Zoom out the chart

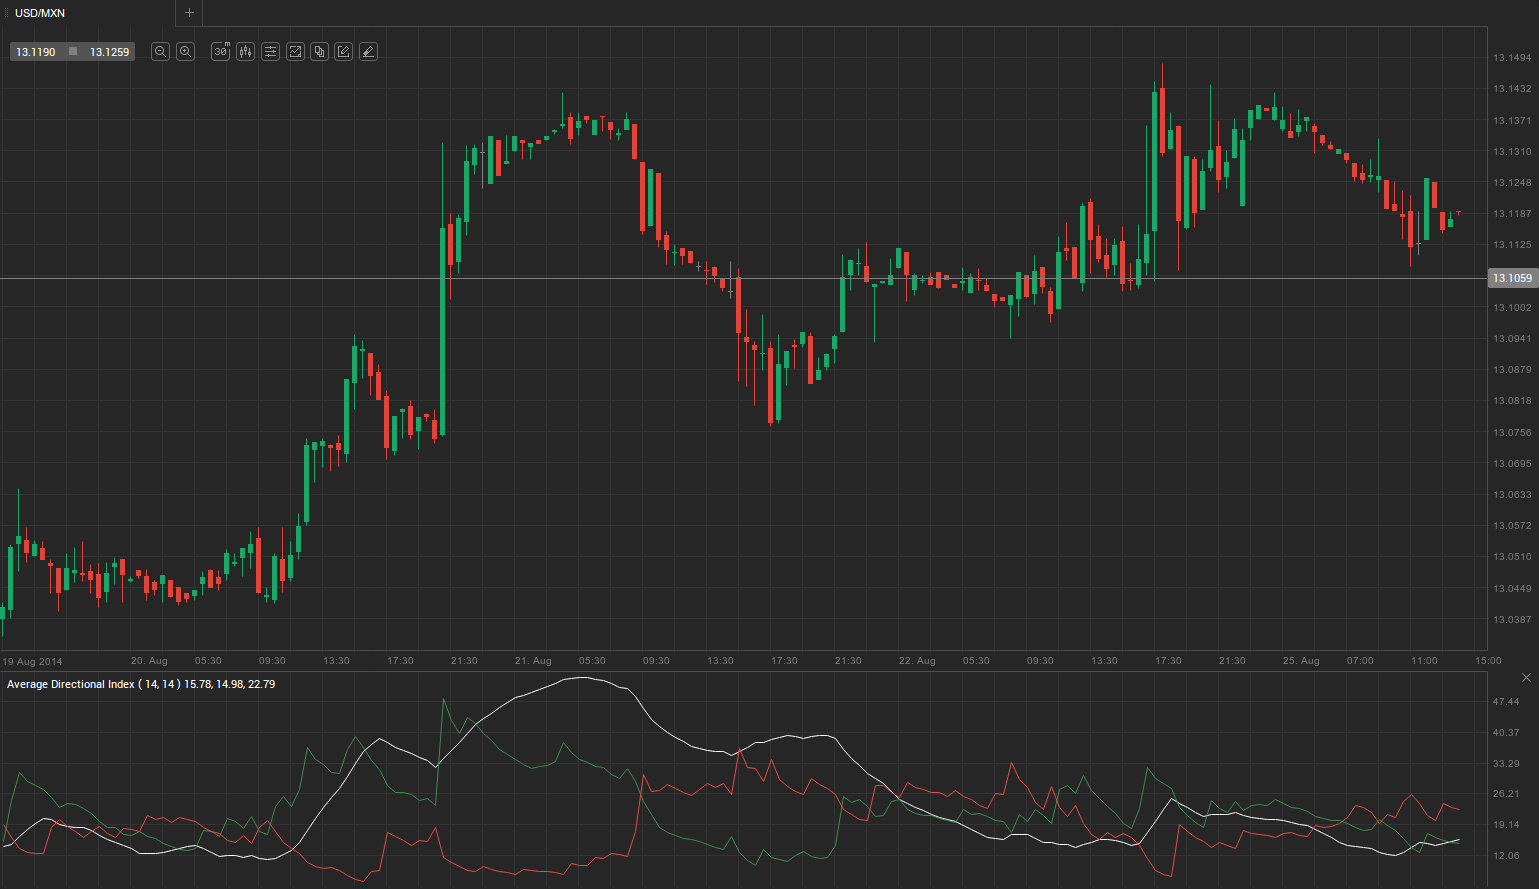[x=160, y=52]
